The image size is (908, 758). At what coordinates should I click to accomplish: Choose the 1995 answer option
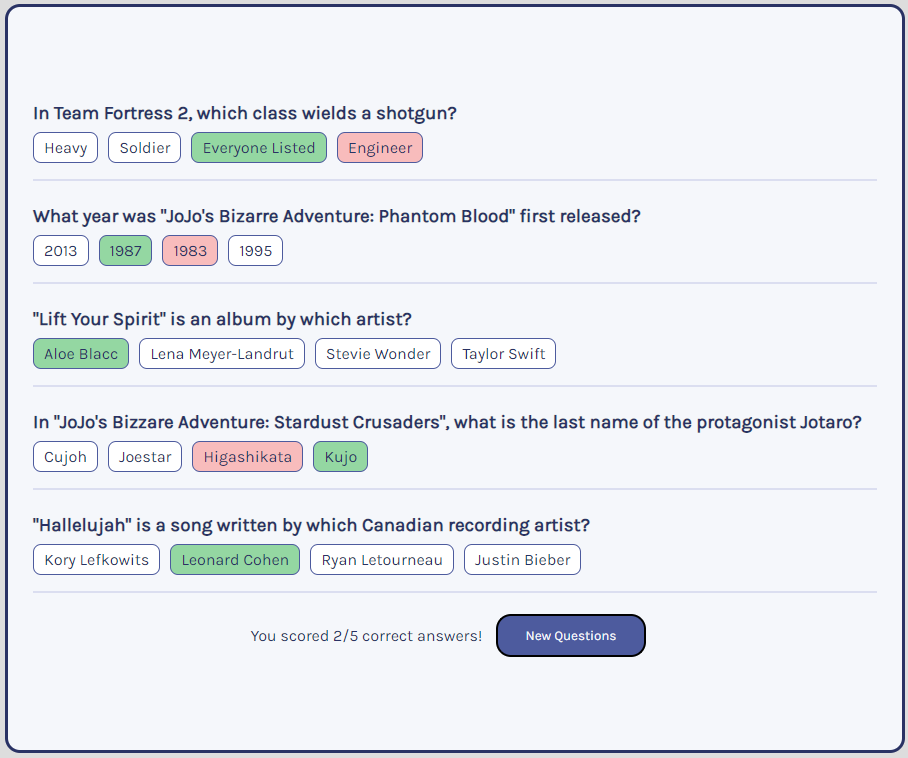(255, 251)
